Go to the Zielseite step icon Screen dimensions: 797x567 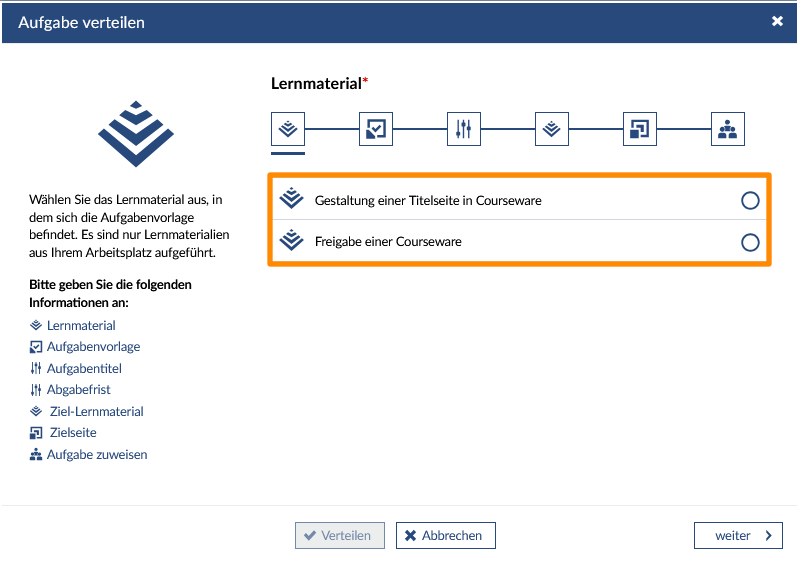(640, 128)
